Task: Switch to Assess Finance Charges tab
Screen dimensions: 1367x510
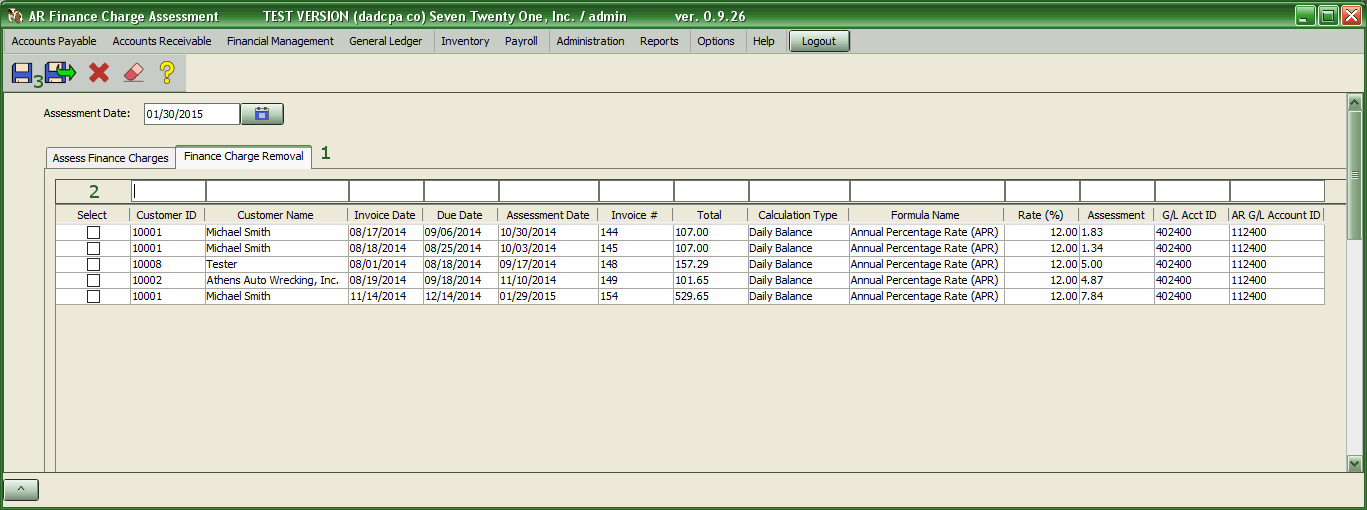Action: 110,158
